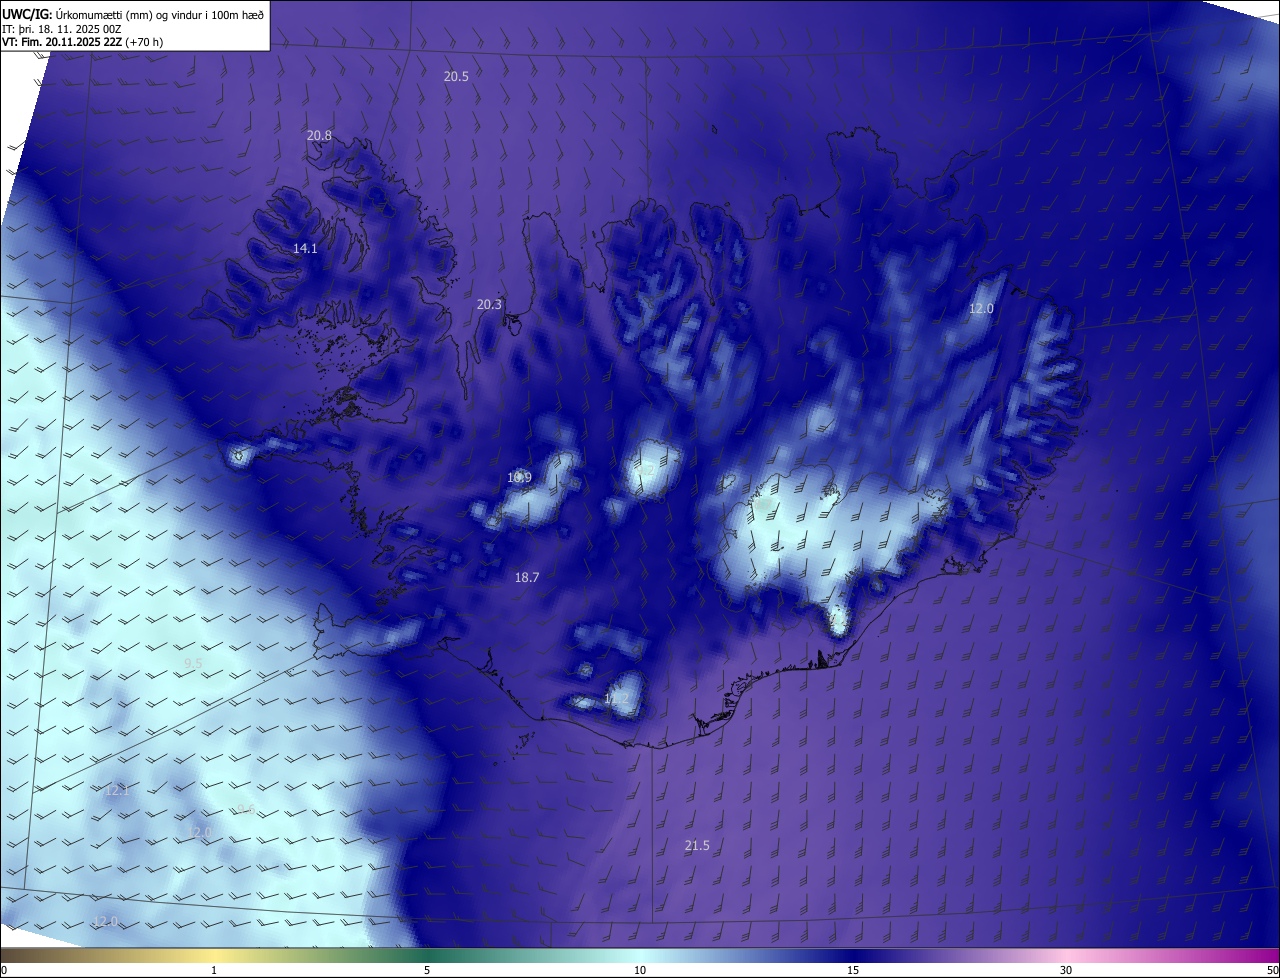
Task: Click the color scale label '15'
Action: pyautogui.click(x=853, y=970)
